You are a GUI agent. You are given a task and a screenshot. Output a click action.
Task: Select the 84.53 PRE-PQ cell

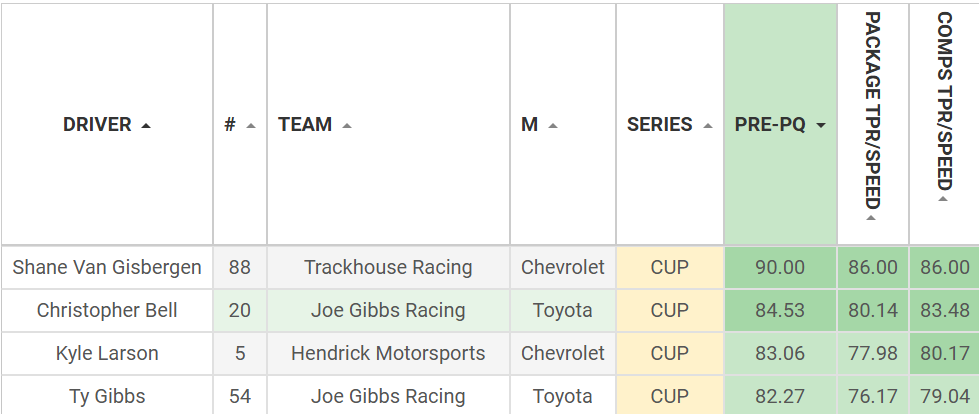(x=780, y=310)
